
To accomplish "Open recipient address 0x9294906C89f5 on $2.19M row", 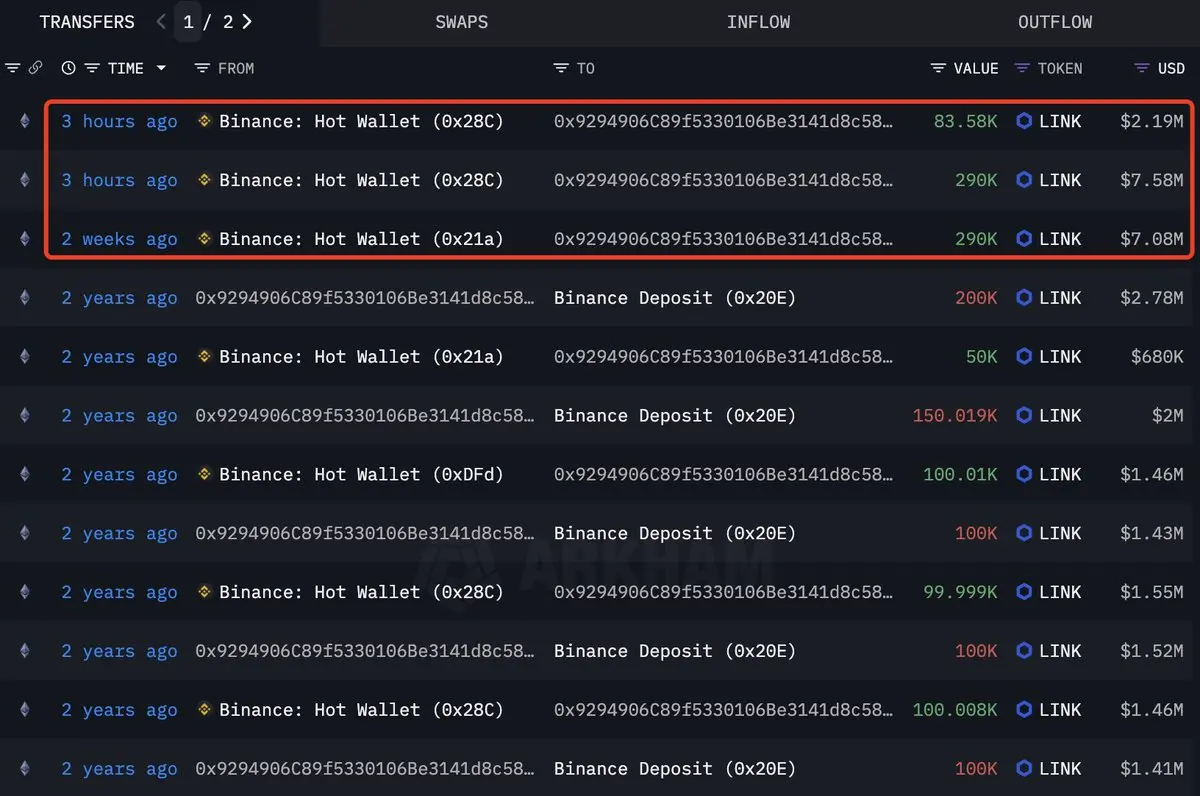I will [x=723, y=121].
